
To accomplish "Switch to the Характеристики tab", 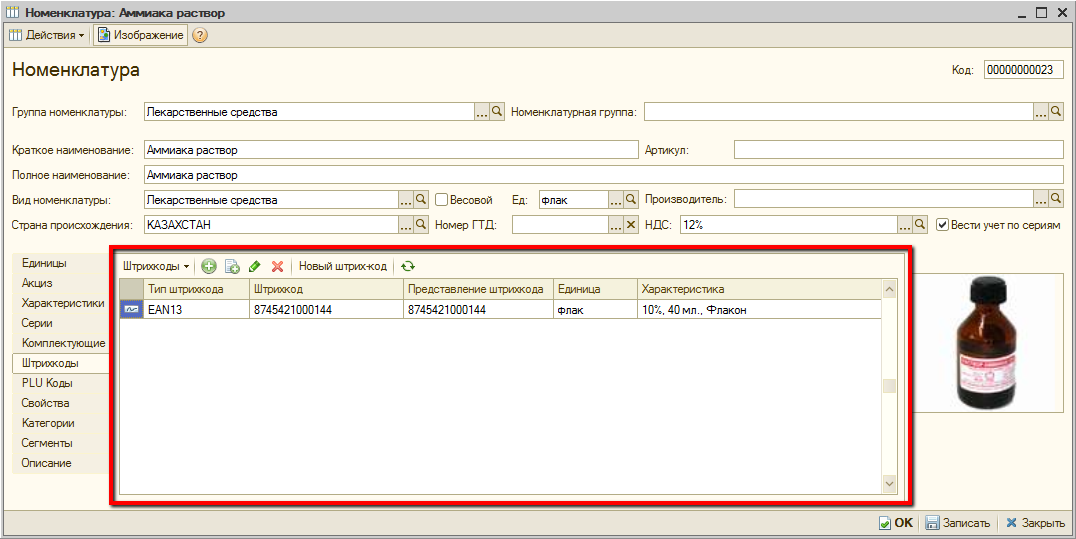I will coord(62,303).
